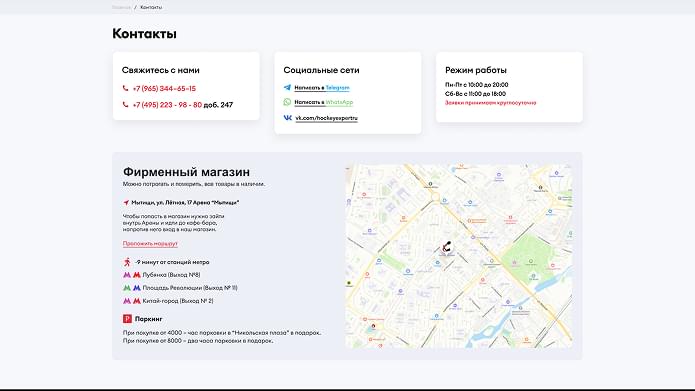Image resolution: width=695 pixels, height=391 pixels.
Task: Call the number +7 (965) 344-65-15
Action: 164,88
